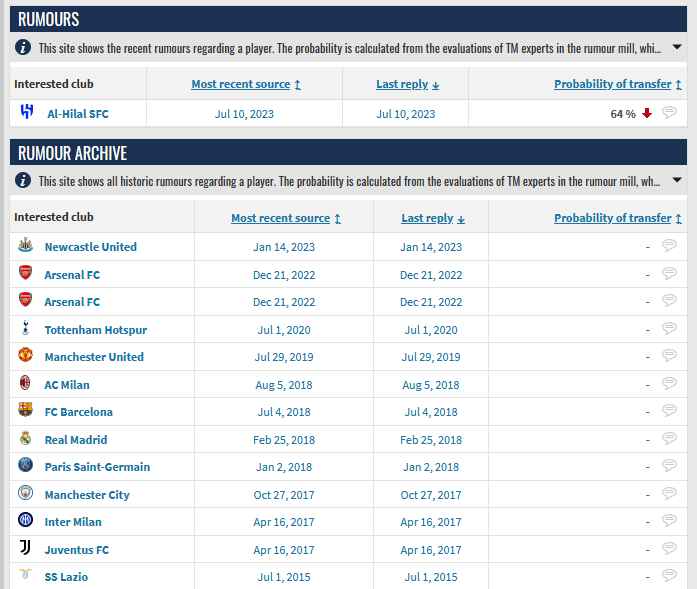Click Manchester United source date Jul 29, 2019
Viewport: 697px width, 589px height.
(x=284, y=357)
